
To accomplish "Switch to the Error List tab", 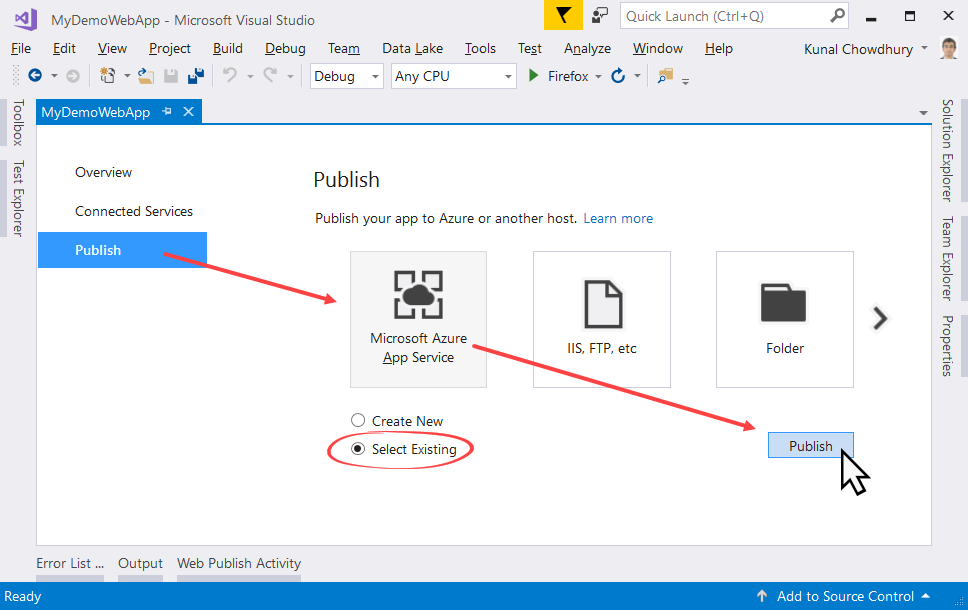I will click(x=70, y=563).
